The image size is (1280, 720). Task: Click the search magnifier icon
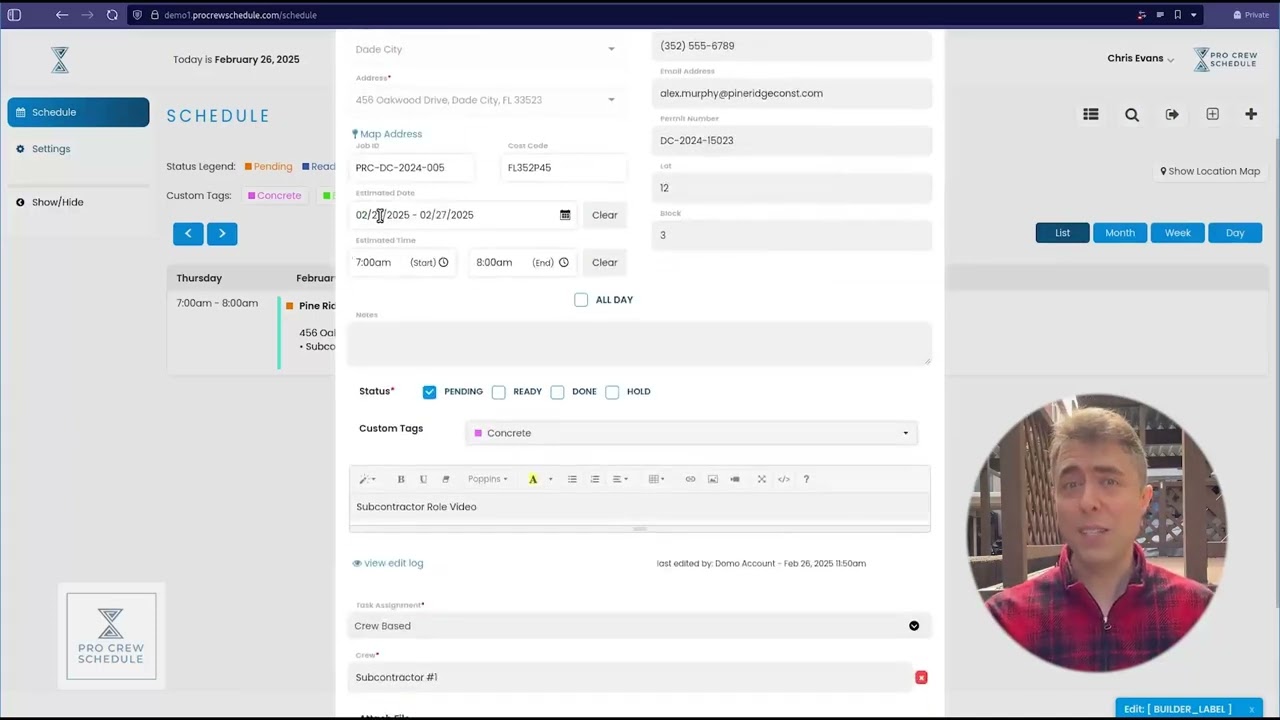coord(1132,115)
